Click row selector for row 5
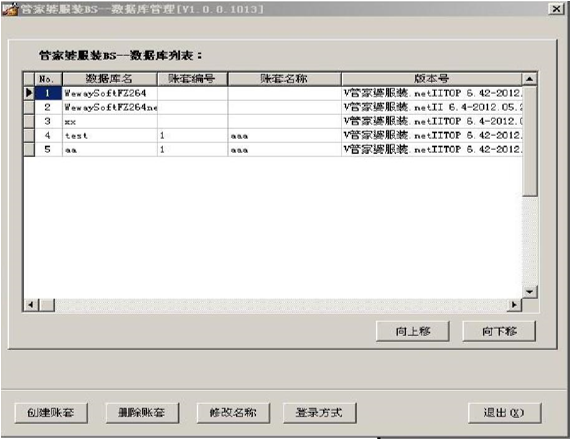Viewport: 571px width, 440px height. 29,149
